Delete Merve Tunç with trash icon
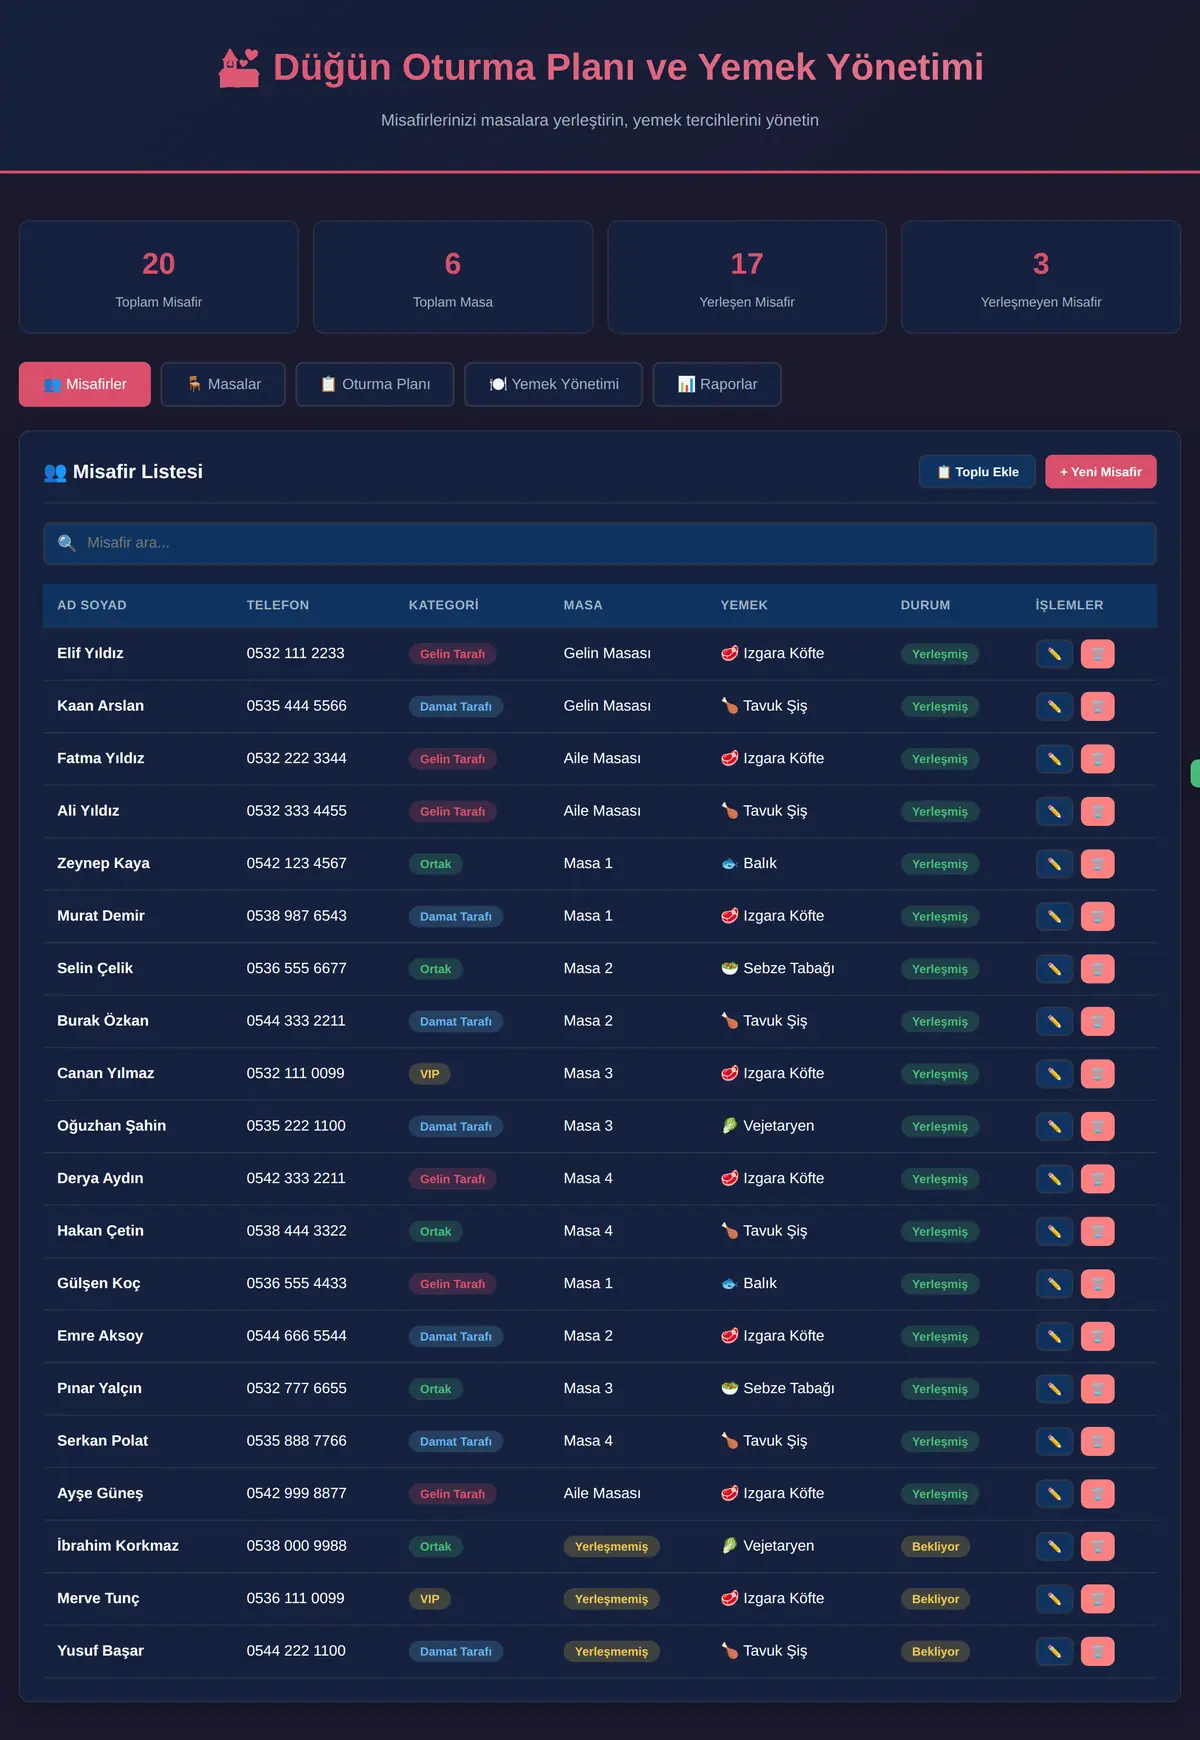 click(x=1098, y=1599)
